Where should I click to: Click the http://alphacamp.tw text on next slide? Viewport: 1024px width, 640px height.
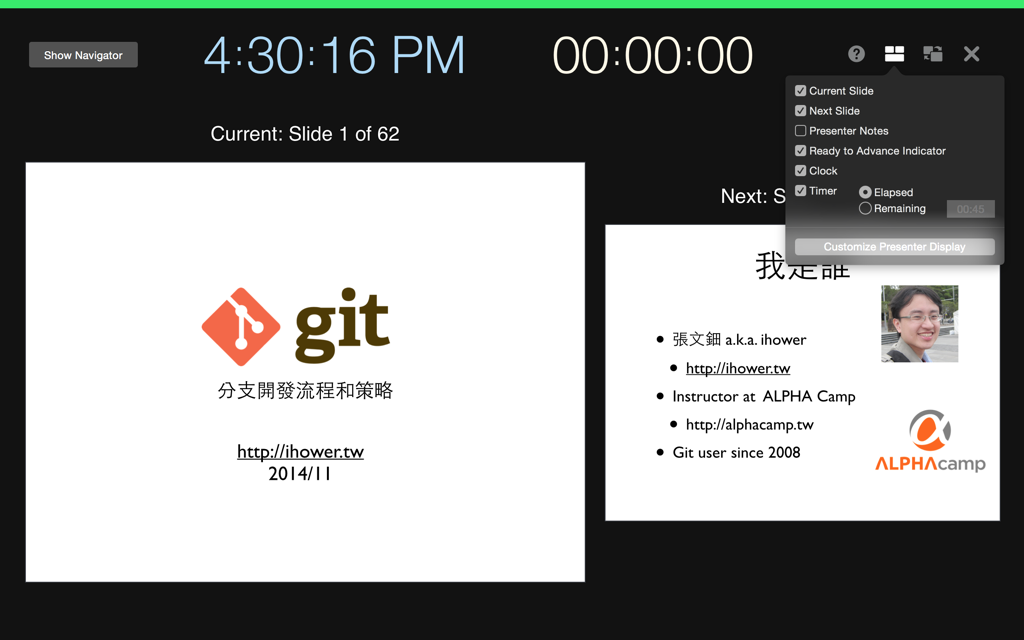pyautogui.click(x=750, y=424)
